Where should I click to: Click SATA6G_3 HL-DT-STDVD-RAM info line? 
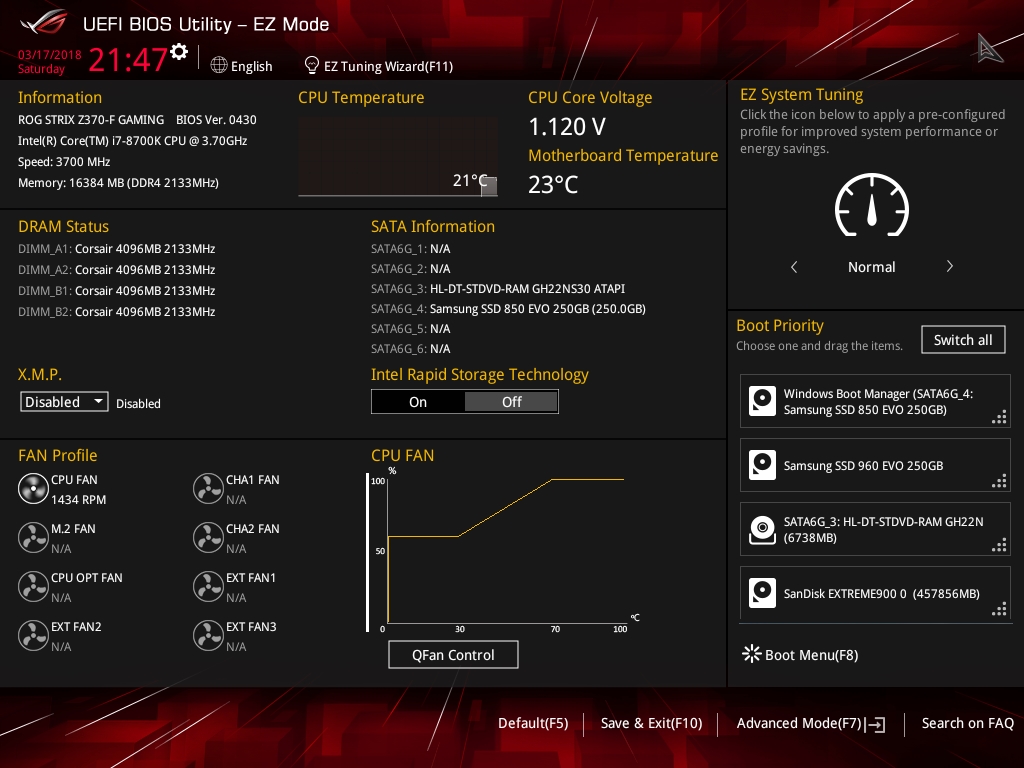point(498,289)
